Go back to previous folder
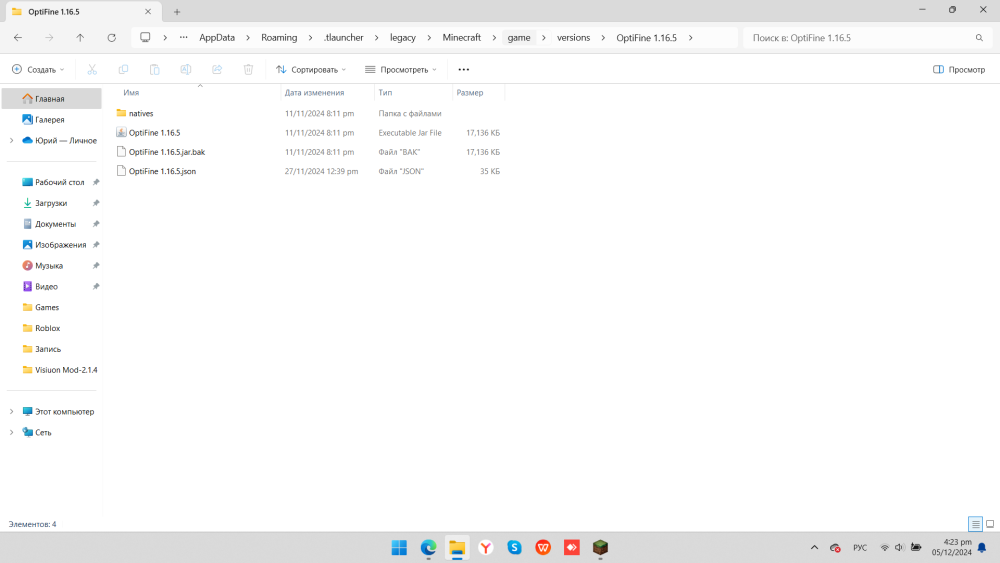Viewport: 1000px width, 563px height. point(18,38)
